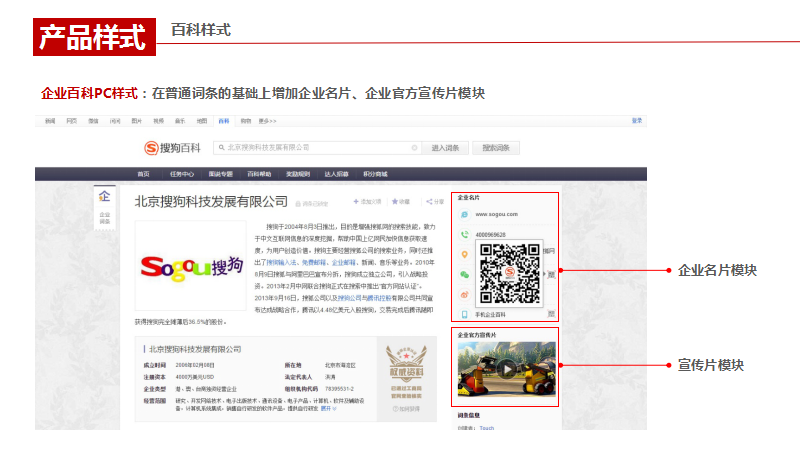Screen dimensions: 800x449
Task: Click the page title 北京搜狗科技发展有限公司
Action: click(x=211, y=202)
